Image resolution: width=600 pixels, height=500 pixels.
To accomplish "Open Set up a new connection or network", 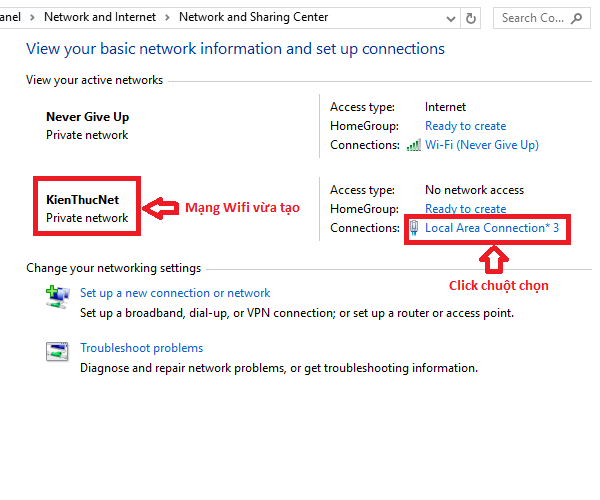I will click(175, 293).
